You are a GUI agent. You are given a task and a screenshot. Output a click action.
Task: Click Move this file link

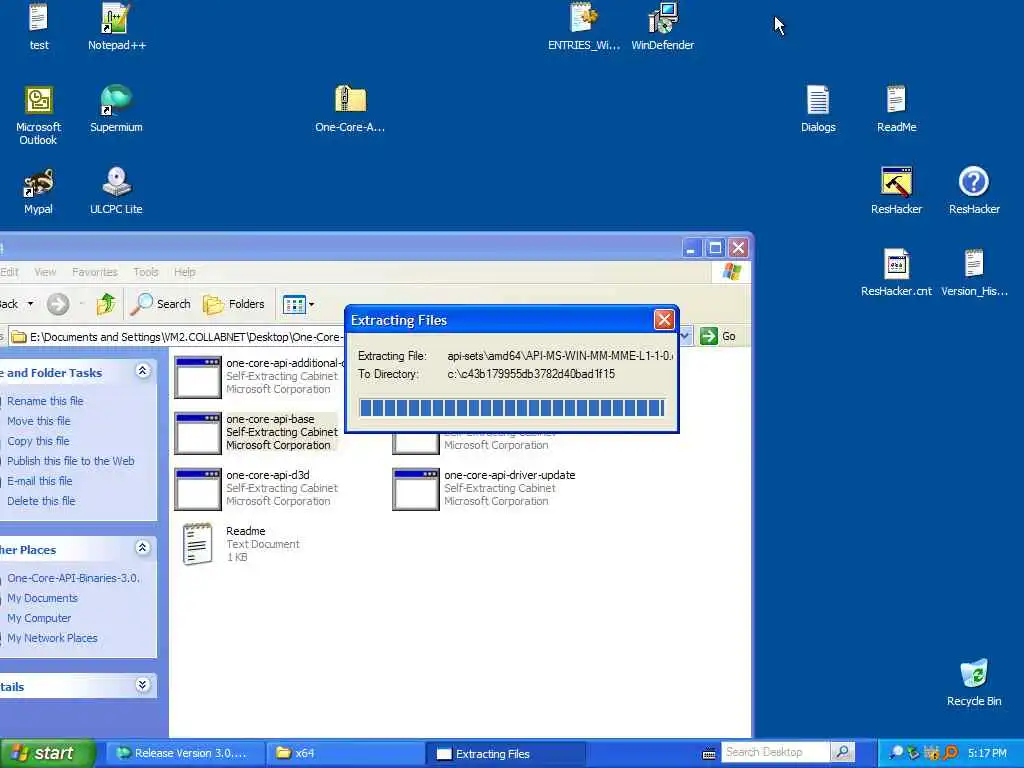pyautogui.click(x=39, y=421)
